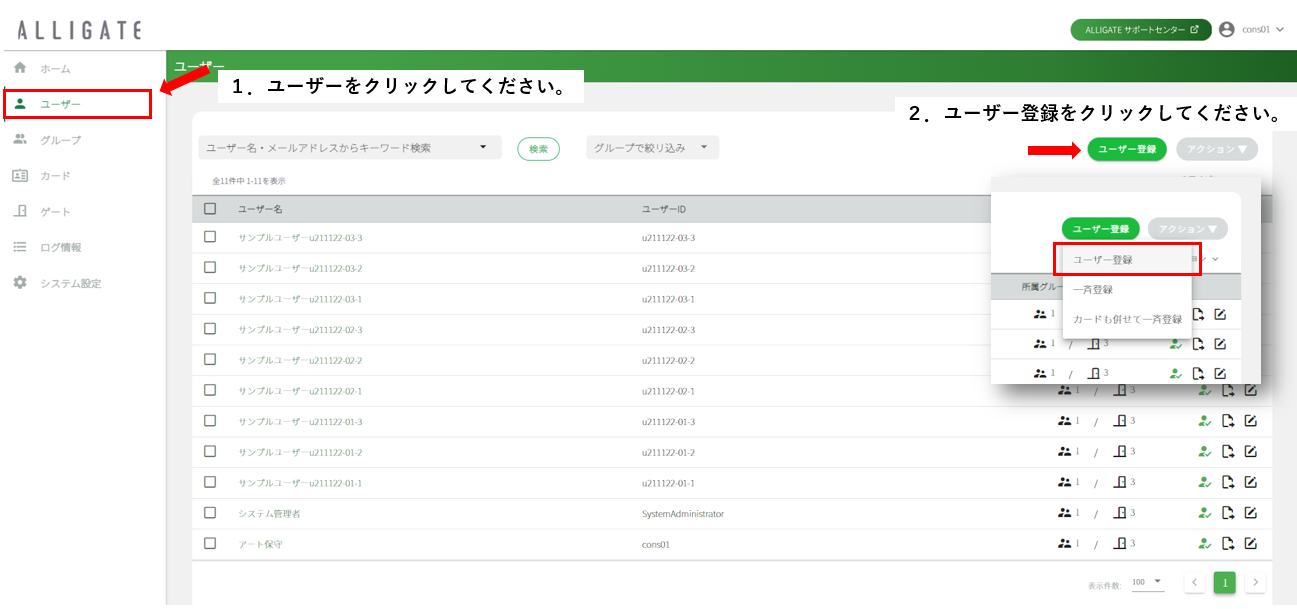
Task: Click the cons01 user ID cell in table
Action: 656,544
